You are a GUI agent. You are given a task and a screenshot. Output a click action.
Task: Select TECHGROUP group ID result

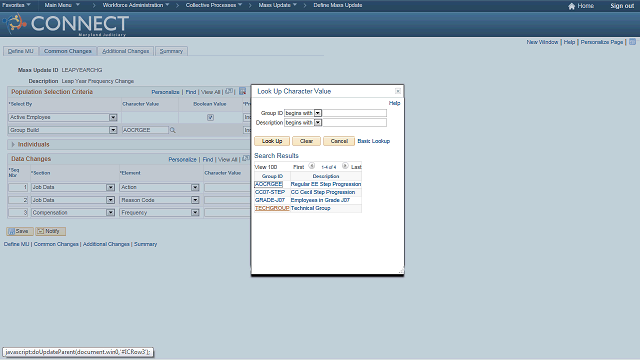tap(272, 208)
